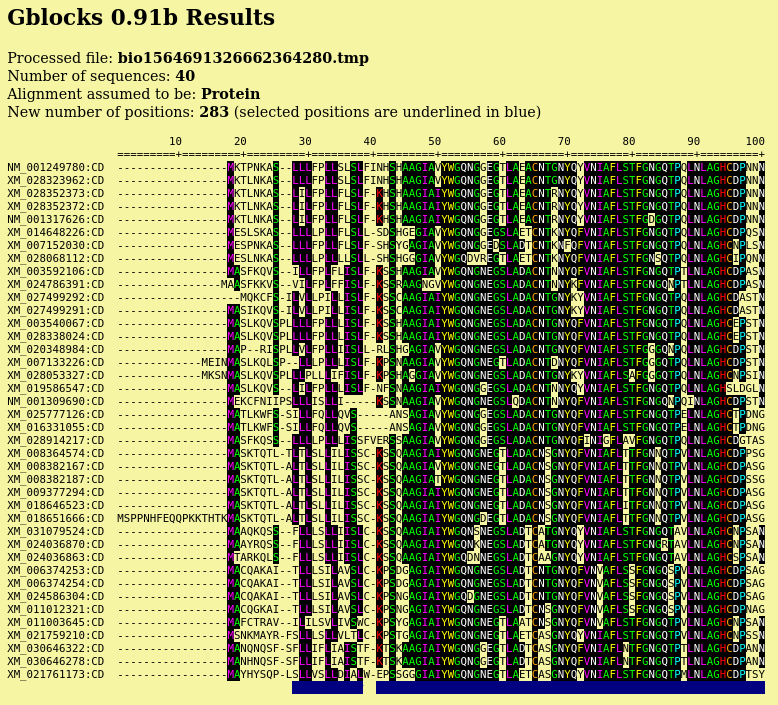Select sequence label NM_001249780:CD
Image resolution: width=778 pixels, height=705 pixels.
pyautogui.click(x=55, y=168)
